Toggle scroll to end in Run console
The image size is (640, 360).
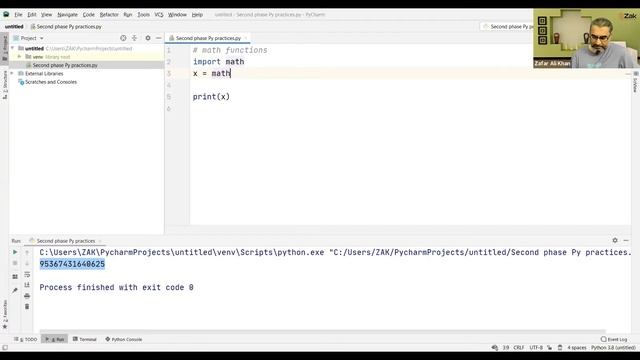27,285
